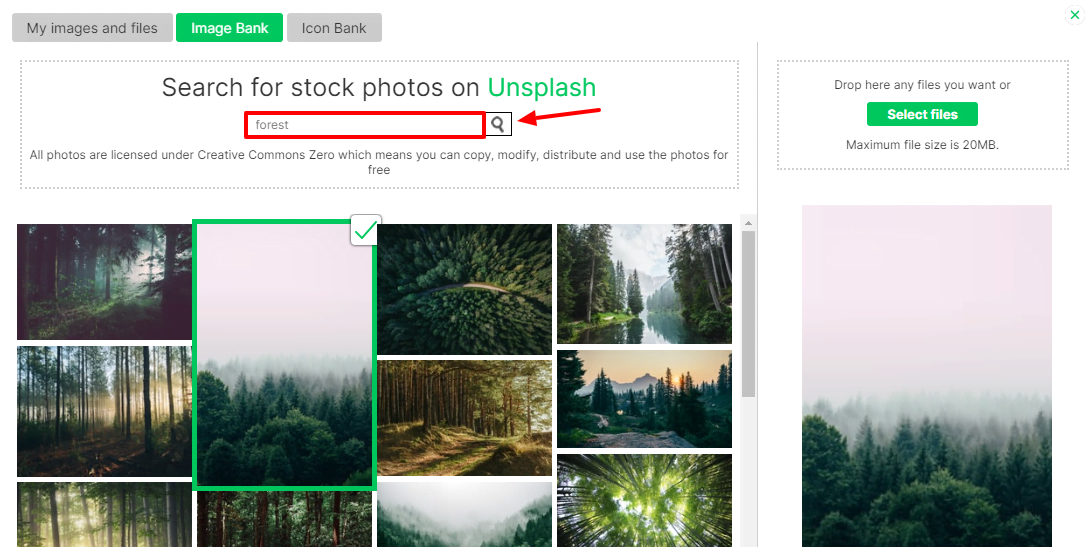Viewport: 1089px width, 547px height.
Task: Close the dialog with green X icon
Action: [1074, 15]
